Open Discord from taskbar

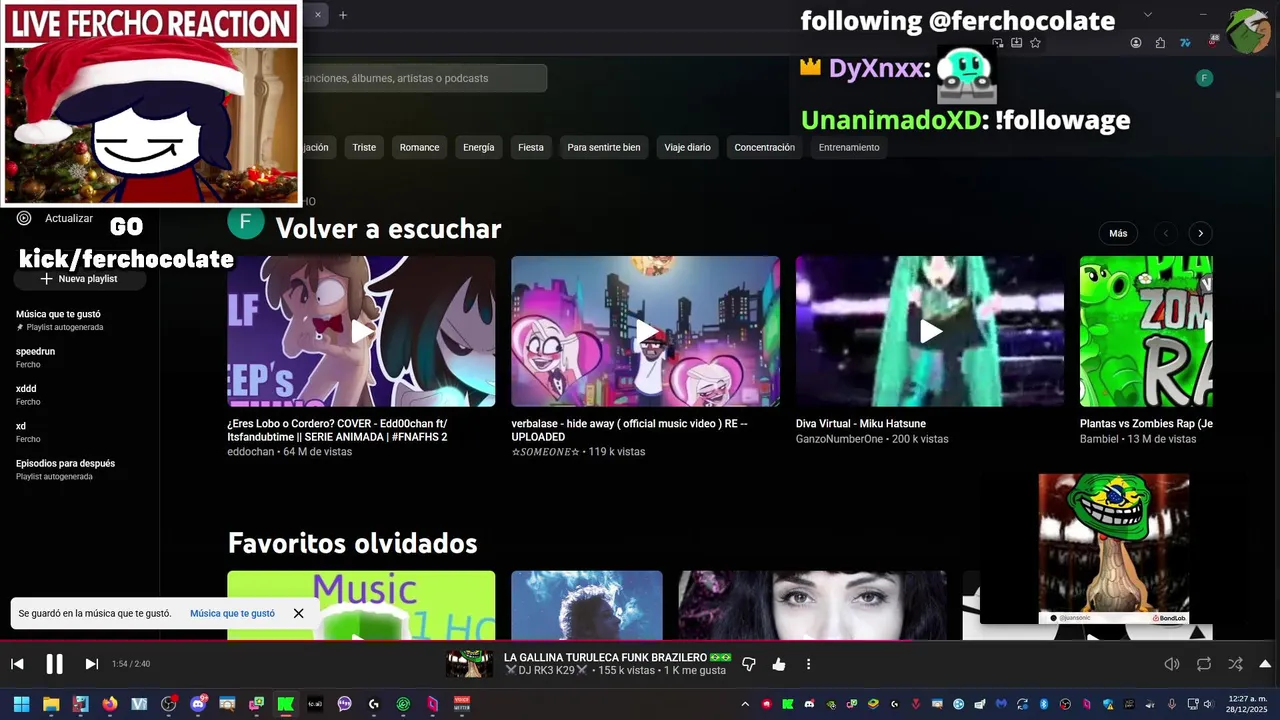pyautogui.click(x=198, y=704)
